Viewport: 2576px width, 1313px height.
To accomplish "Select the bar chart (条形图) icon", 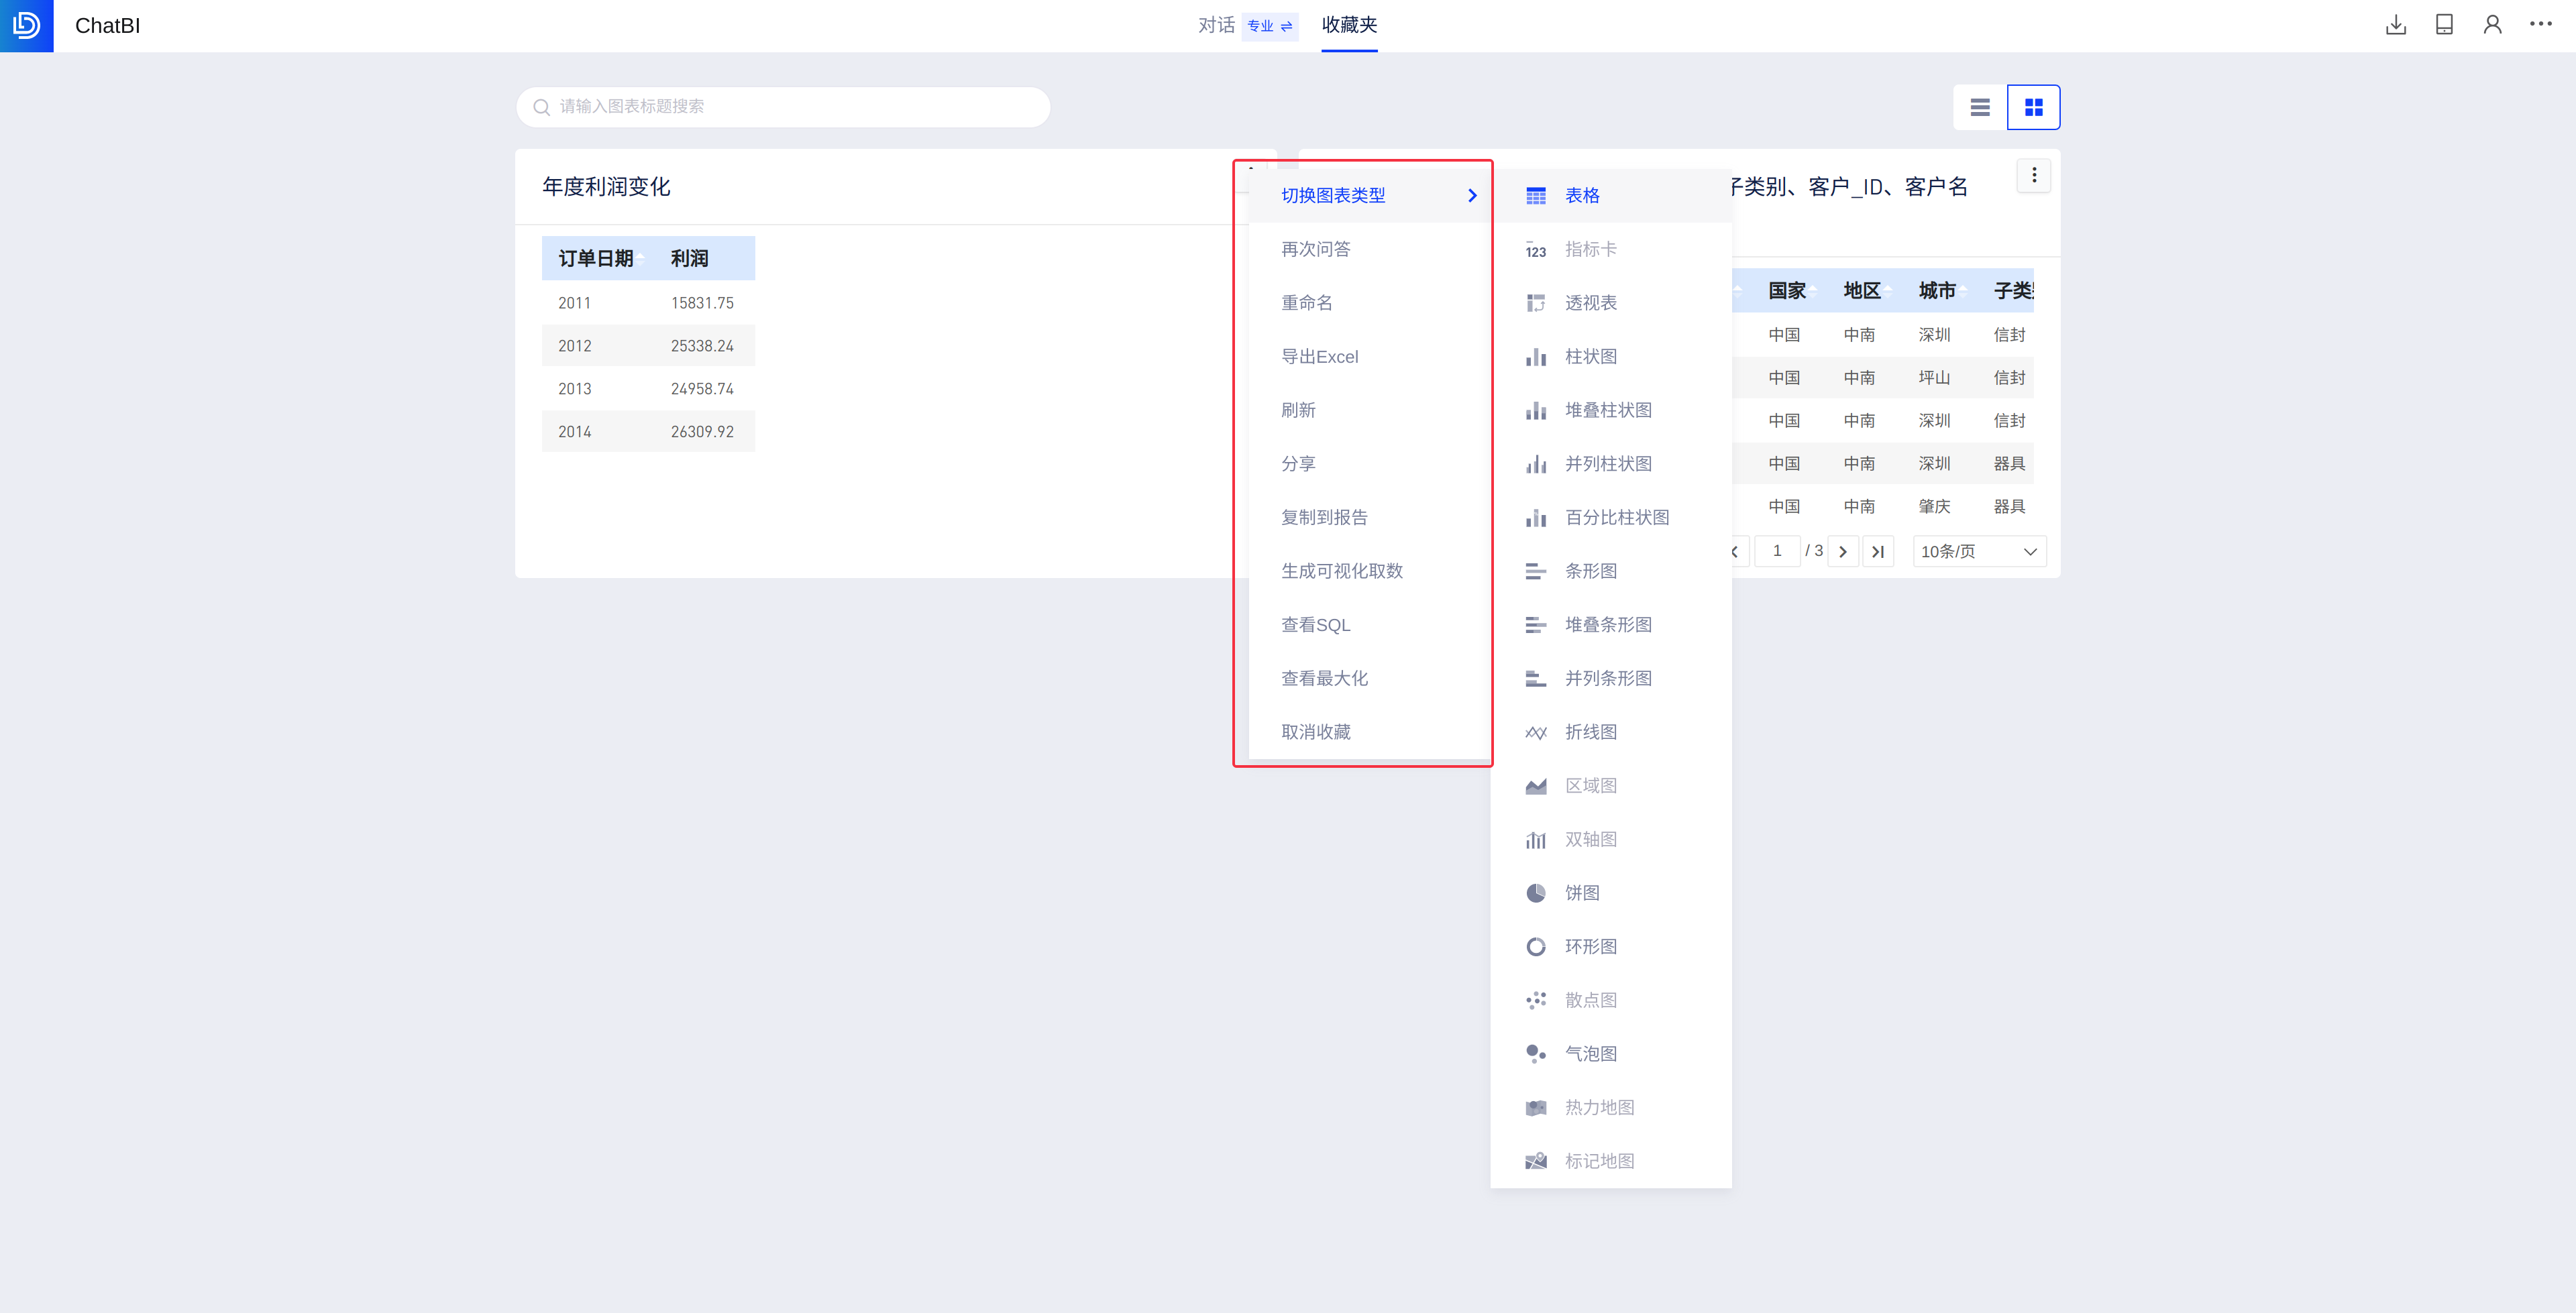I will pyautogui.click(x=1535, y=571).
